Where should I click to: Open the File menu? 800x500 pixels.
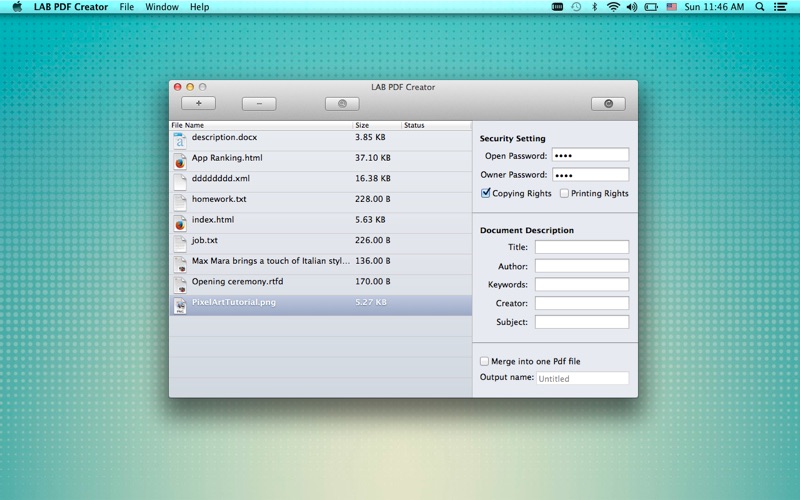pyautogui.click(x=127, y=7)
